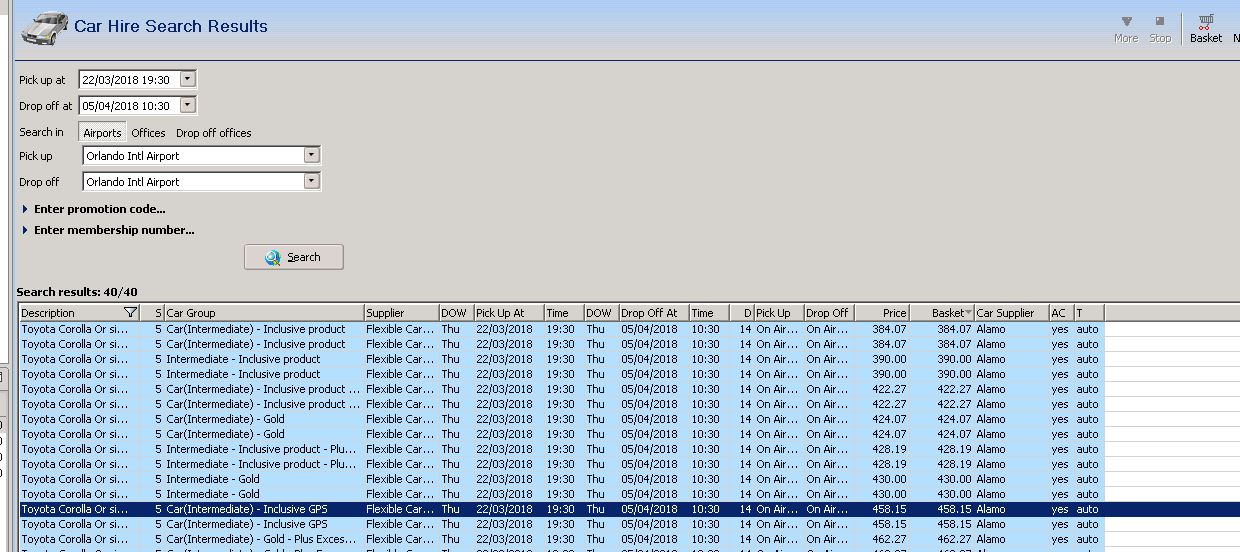The image size is (1240, 552).
Task: Switch to Offices search option
Action: click(148, 133)
